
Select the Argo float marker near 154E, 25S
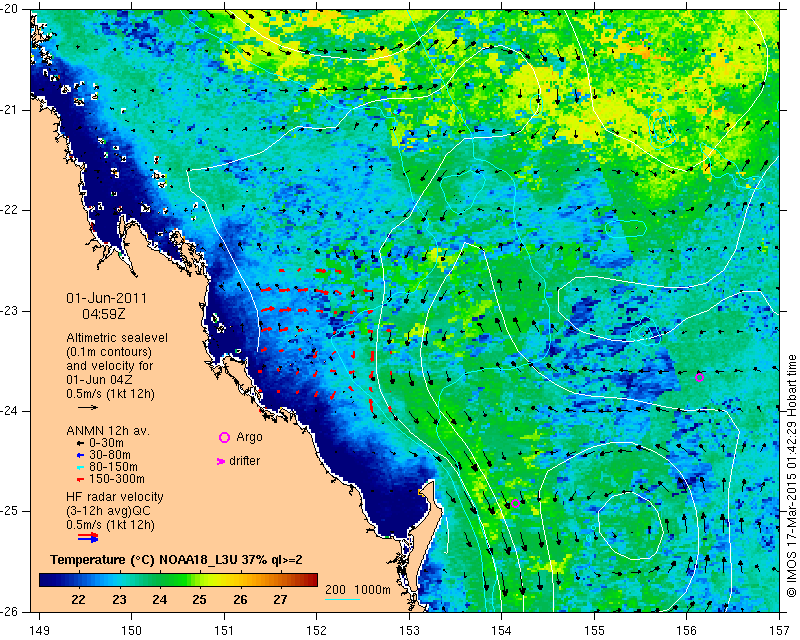pyautogui.click(x=515, y=504)
